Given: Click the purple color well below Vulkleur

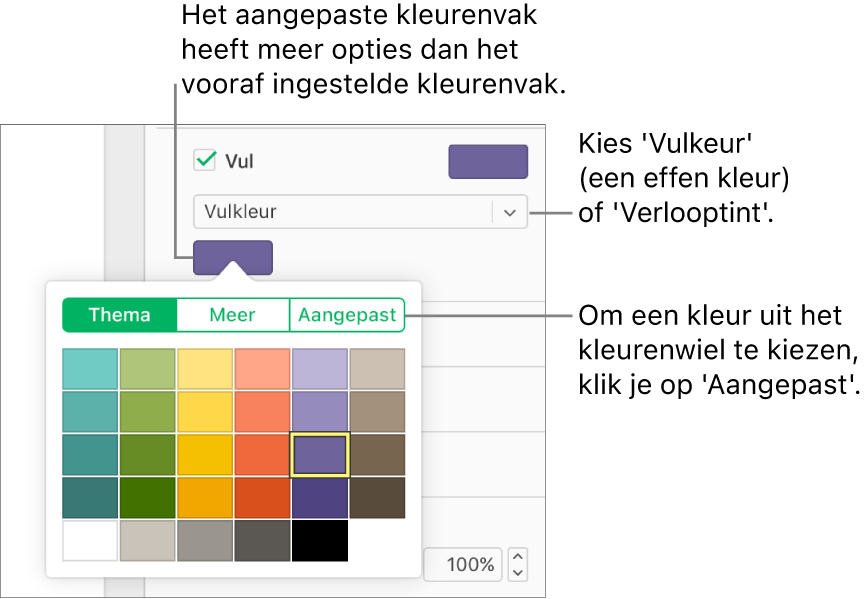Looking at the screenshot, I should [232, 257].
